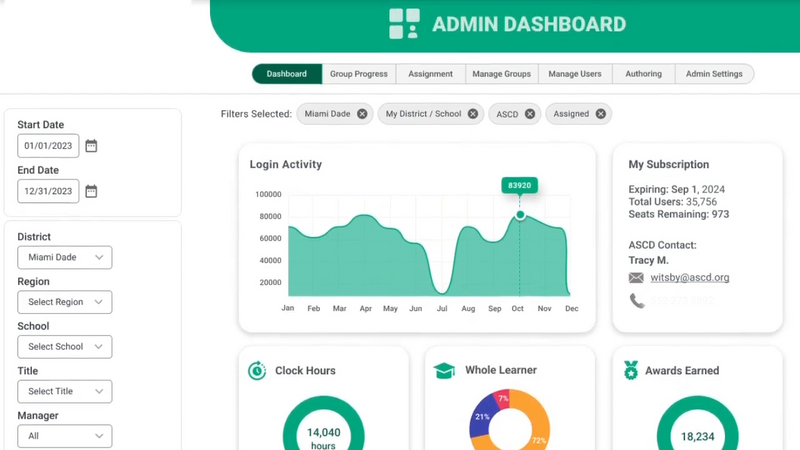
Task: Click the Clock Hours clock icon
Action: click(x=257, y=370)
